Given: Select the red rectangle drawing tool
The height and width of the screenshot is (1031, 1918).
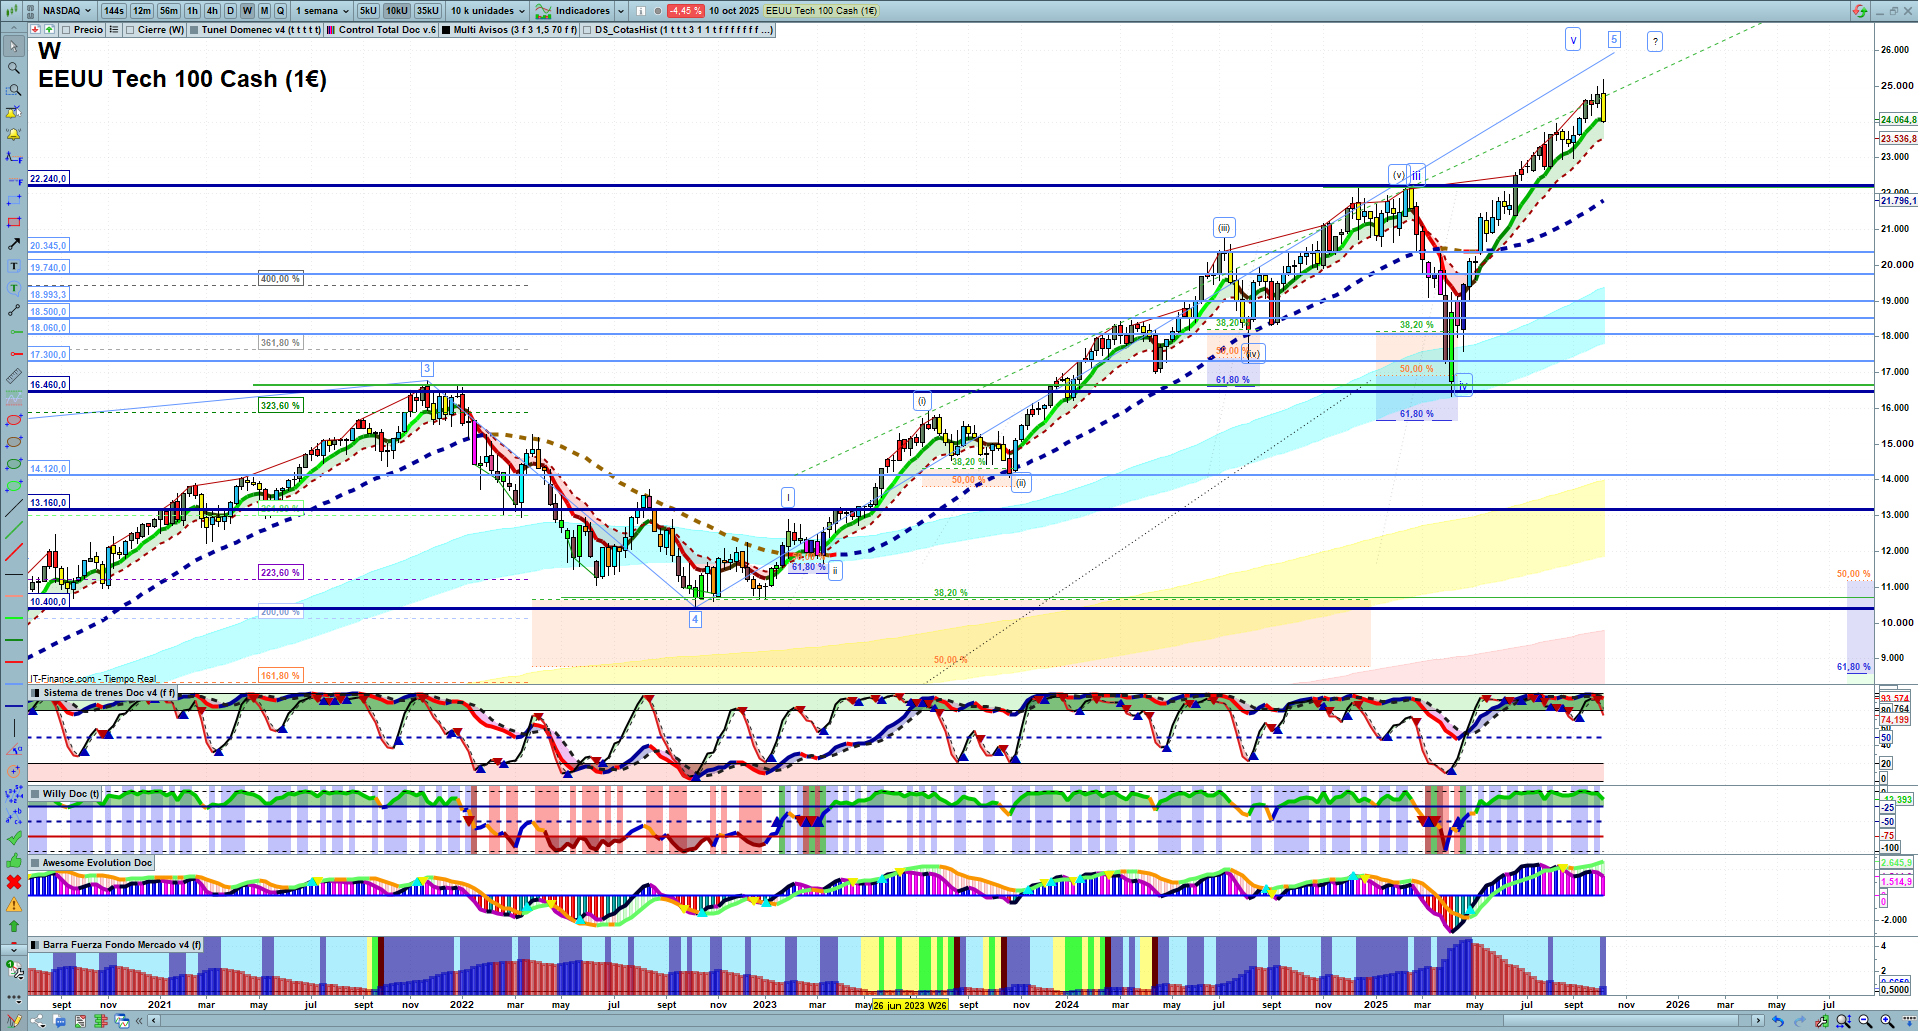Looking at the screenshot, I should [13, 222].
